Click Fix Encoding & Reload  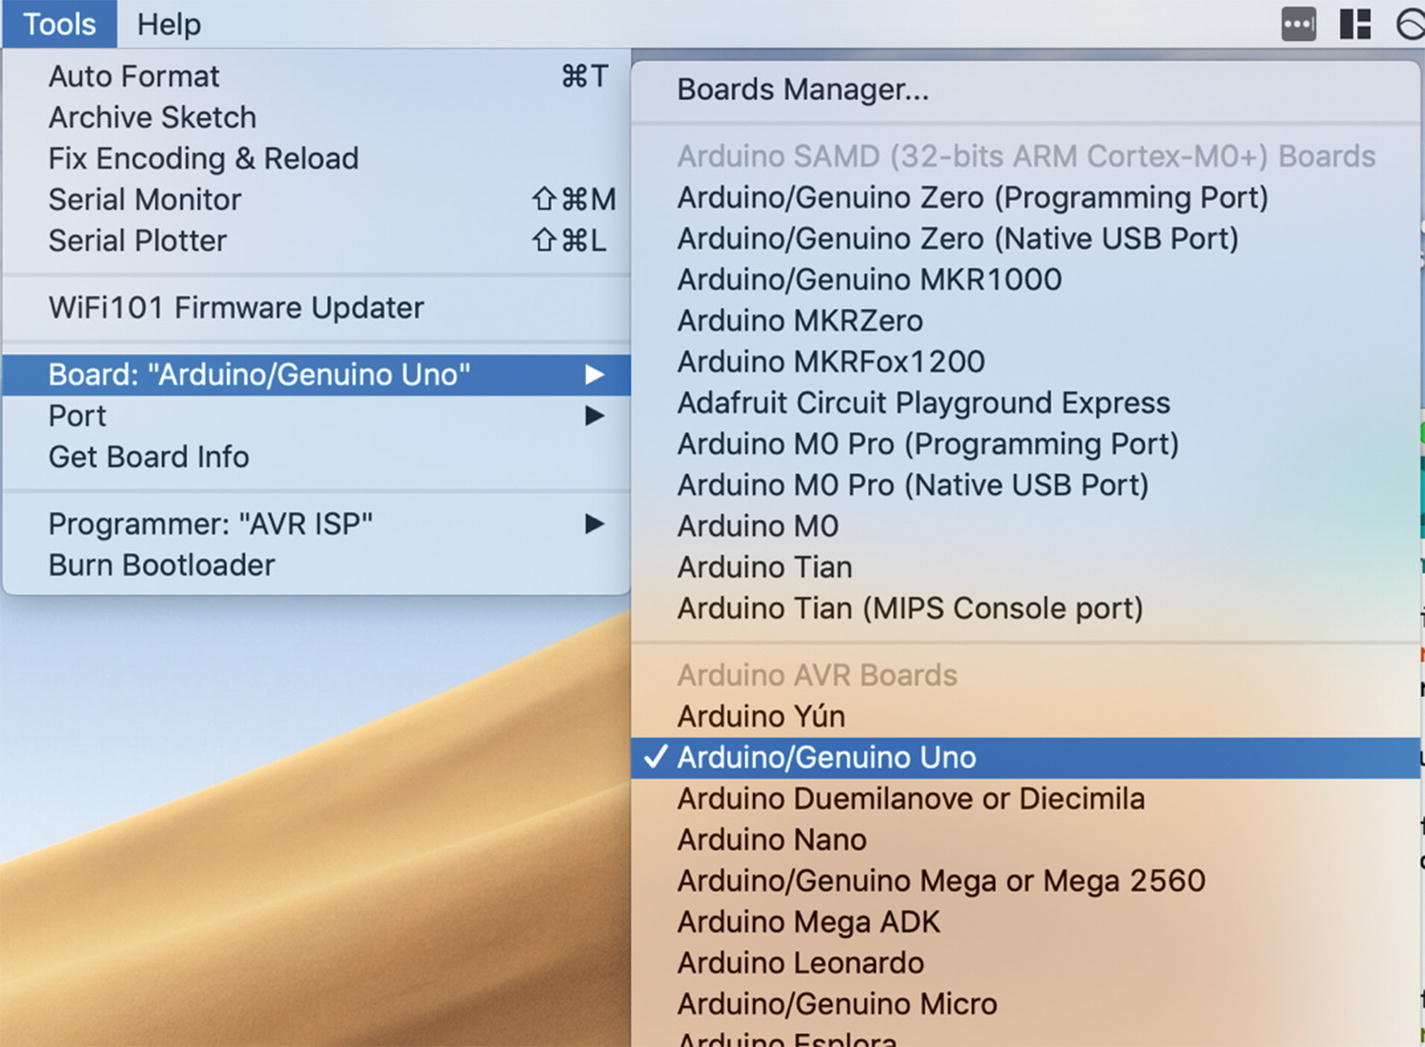click(316, 158)
